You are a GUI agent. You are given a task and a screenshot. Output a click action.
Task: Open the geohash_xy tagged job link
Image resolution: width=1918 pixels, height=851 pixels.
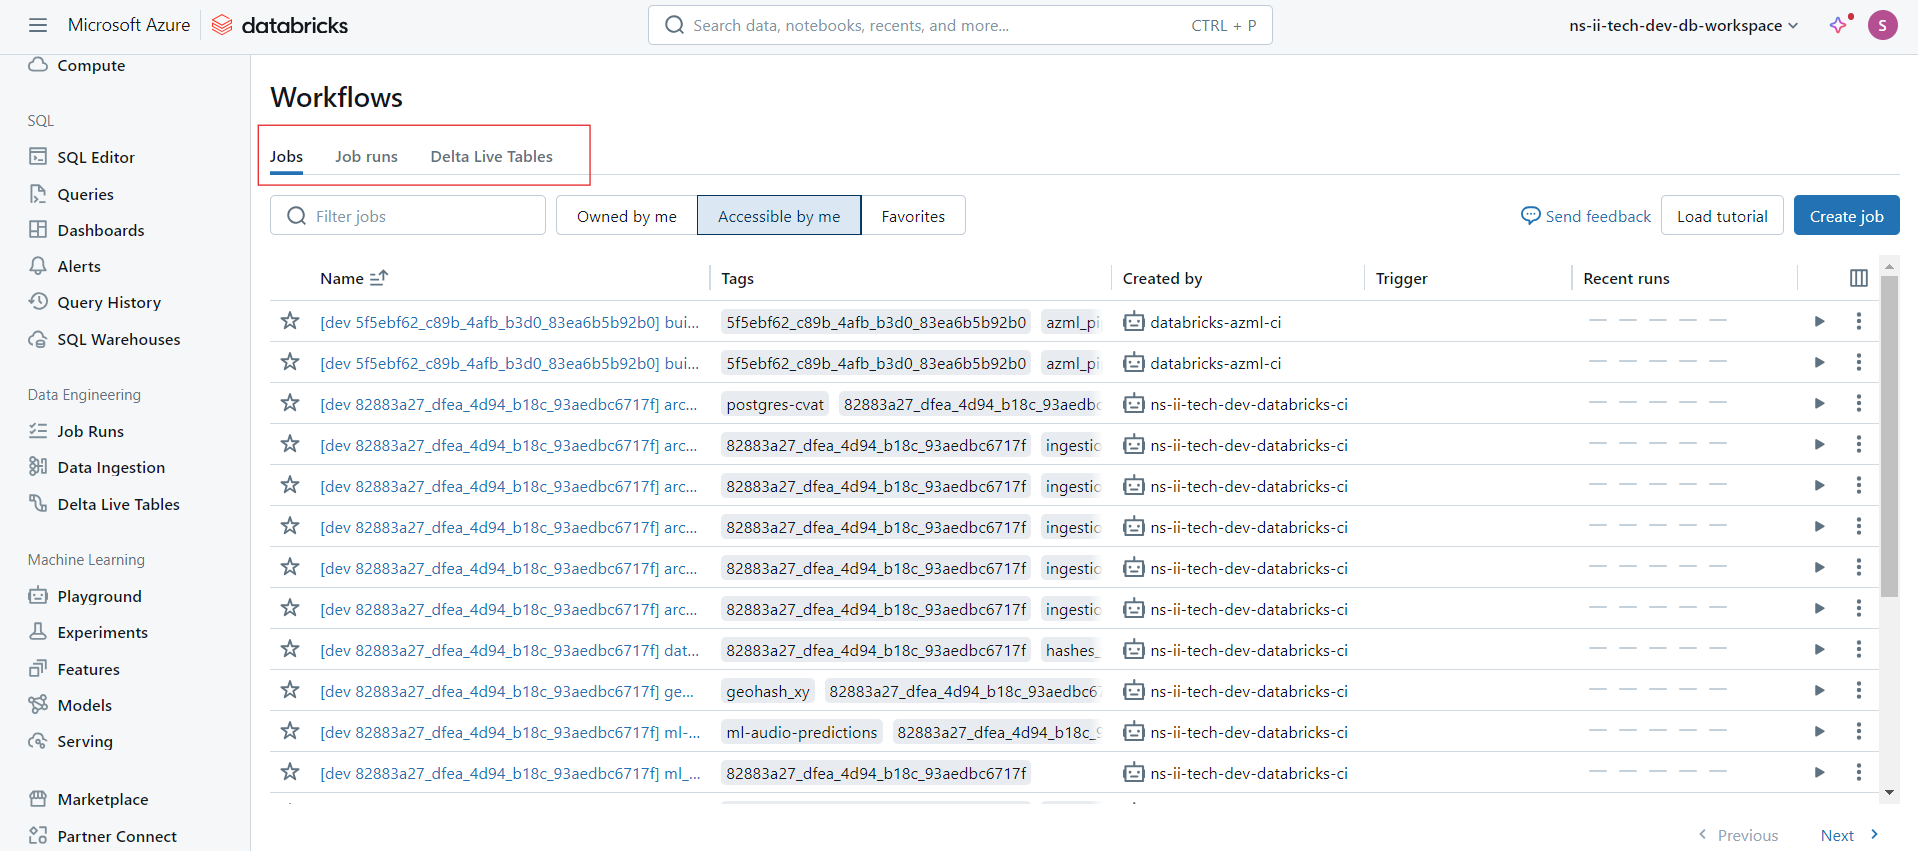507,691
